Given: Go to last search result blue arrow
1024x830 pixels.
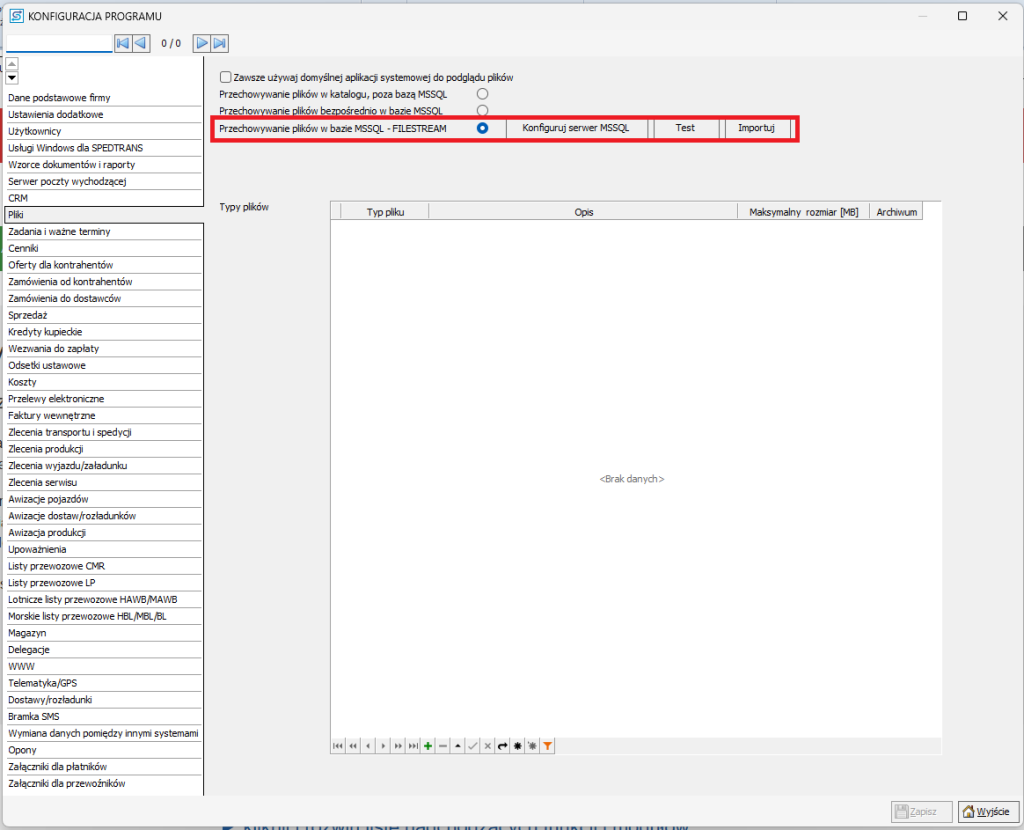Looking at the screenshot, I should (x=220, y=43).
